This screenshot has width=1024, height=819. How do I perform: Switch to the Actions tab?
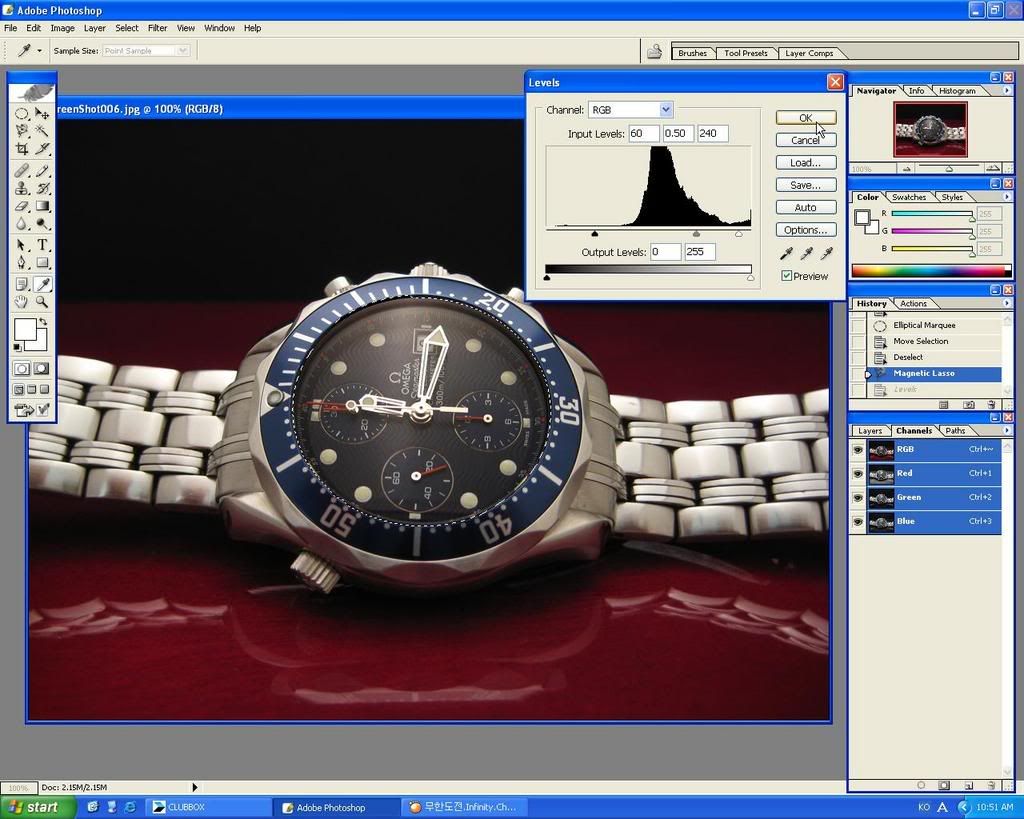pos(913,304)
